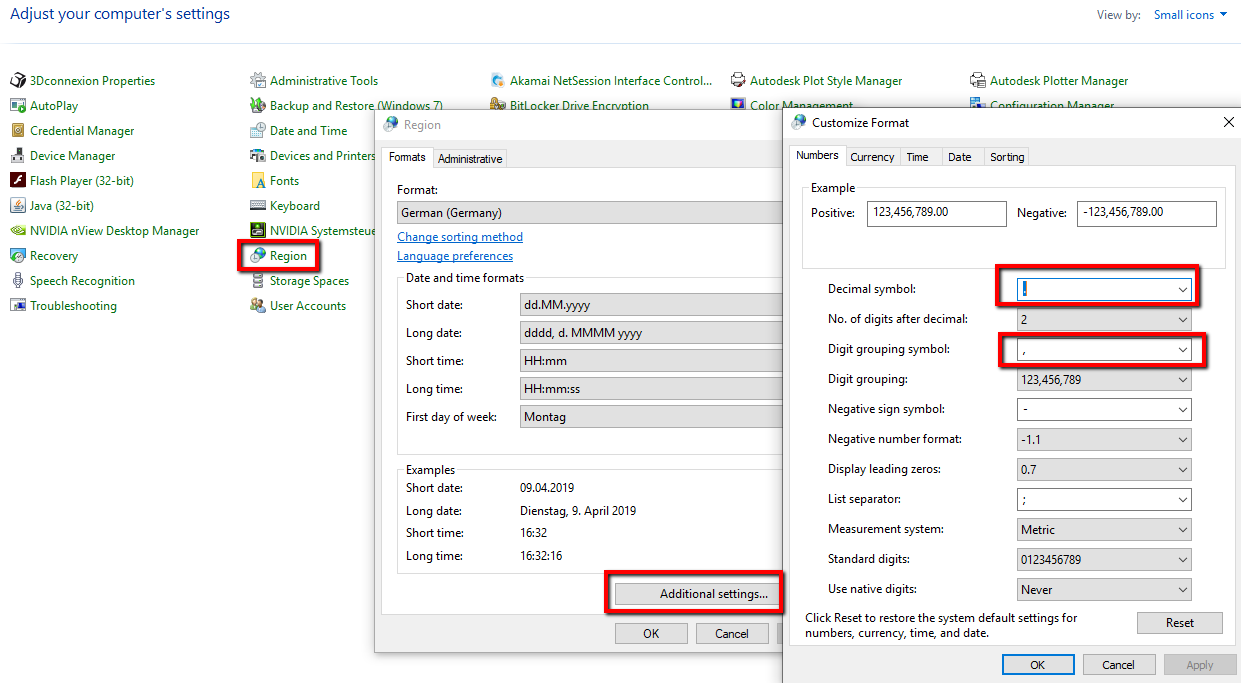
Task: Open the Language preferences link
Action: [455, 256]
